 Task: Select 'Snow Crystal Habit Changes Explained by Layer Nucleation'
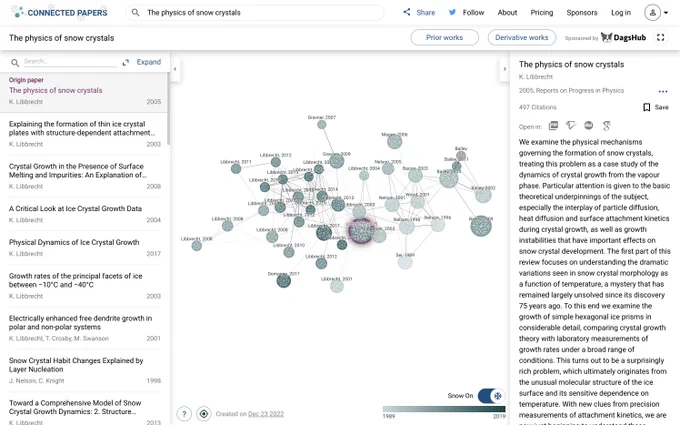tap(85, 370)
